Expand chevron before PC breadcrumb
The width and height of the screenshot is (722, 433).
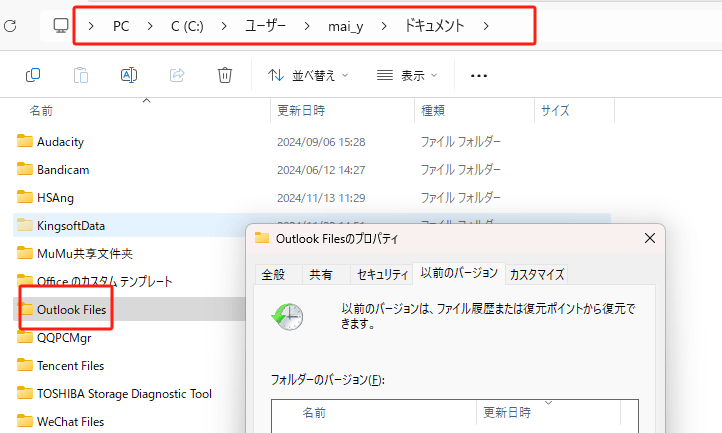point(91,26)
